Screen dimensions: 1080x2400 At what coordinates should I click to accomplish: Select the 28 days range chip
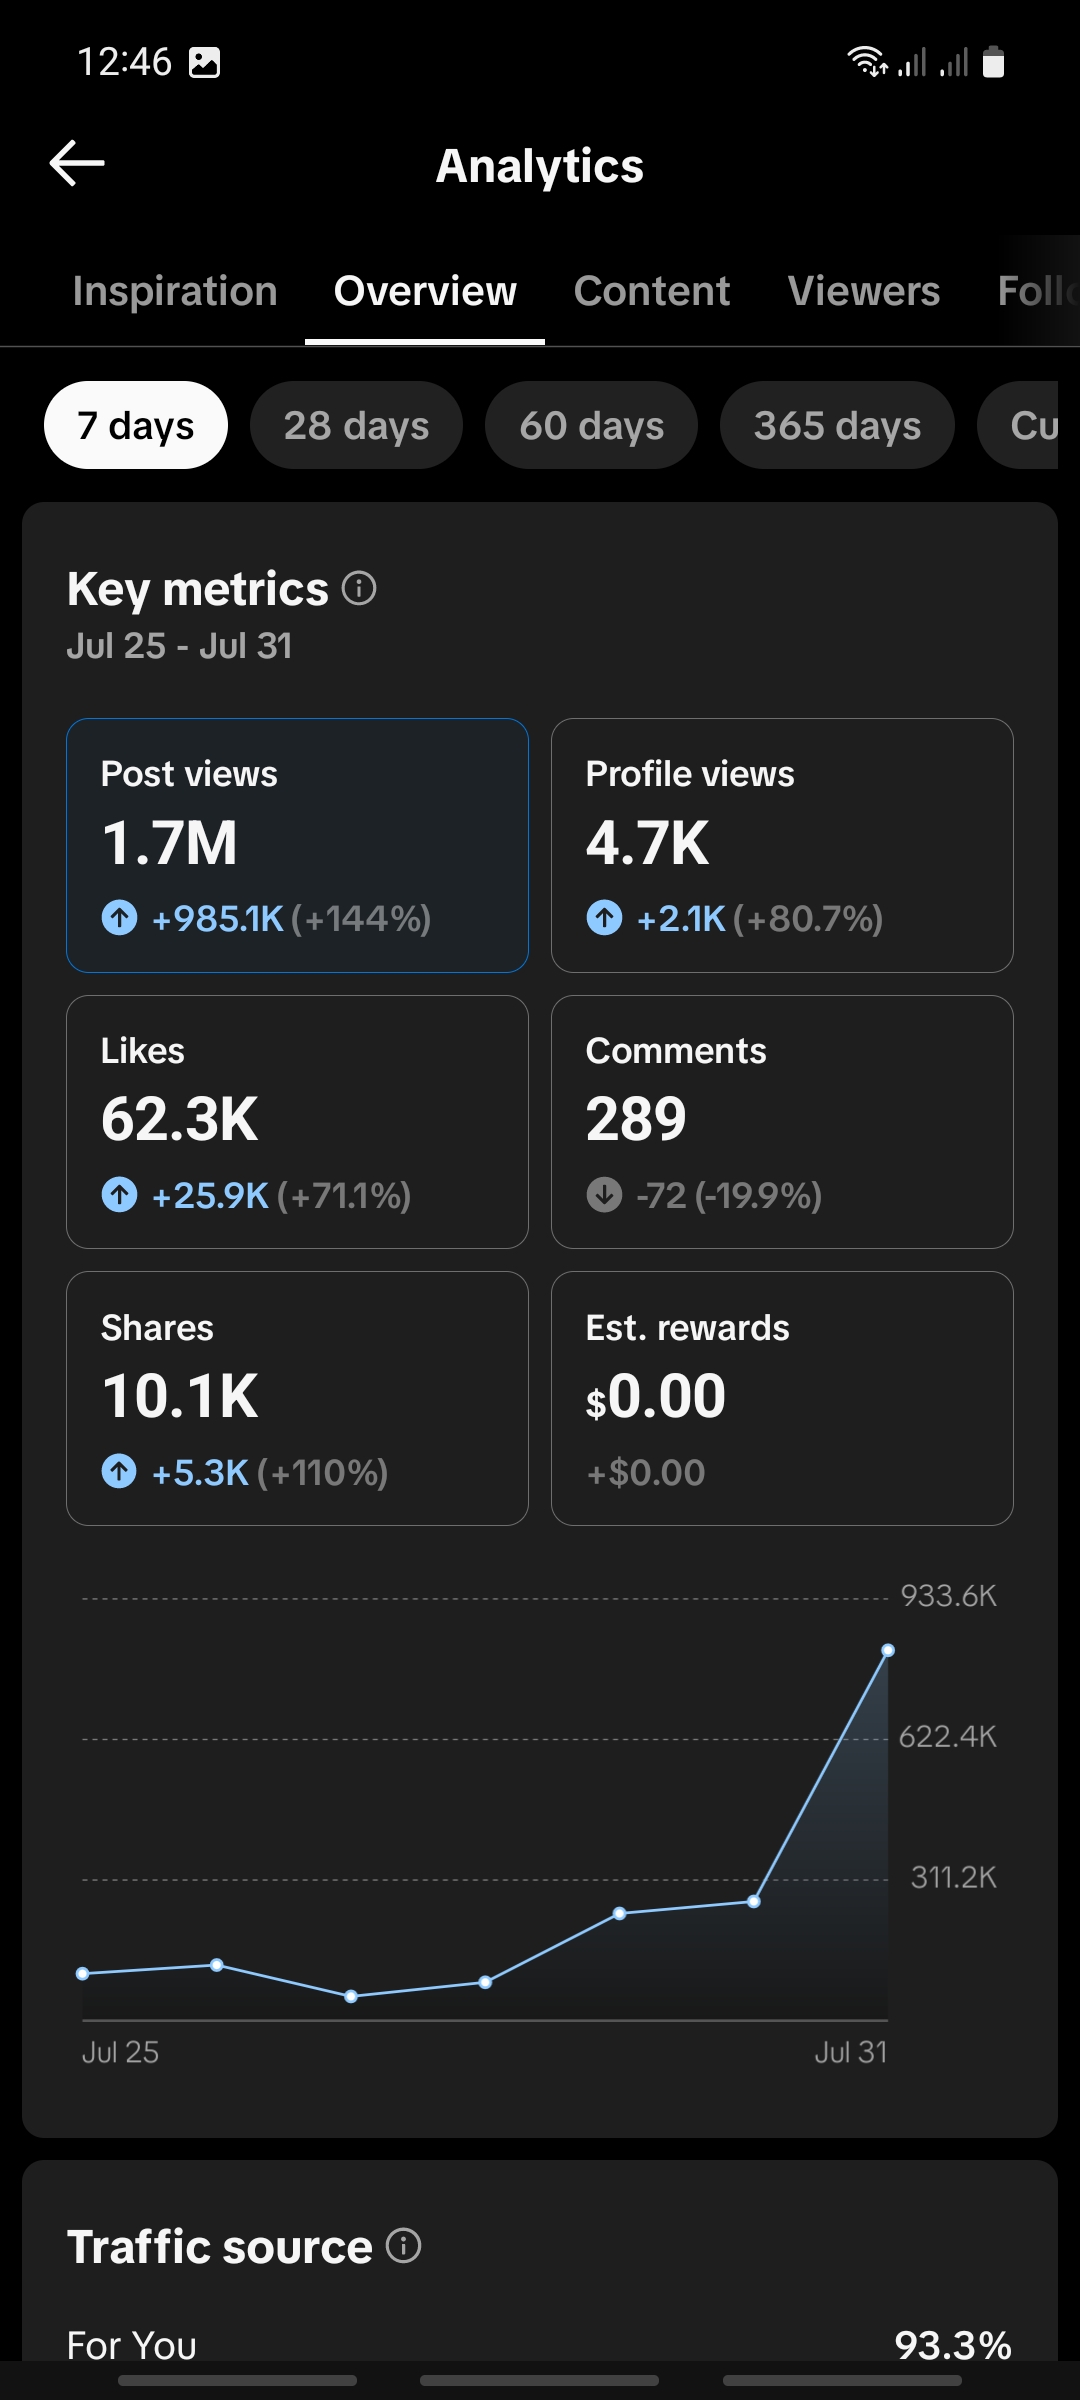coord(356,425)
